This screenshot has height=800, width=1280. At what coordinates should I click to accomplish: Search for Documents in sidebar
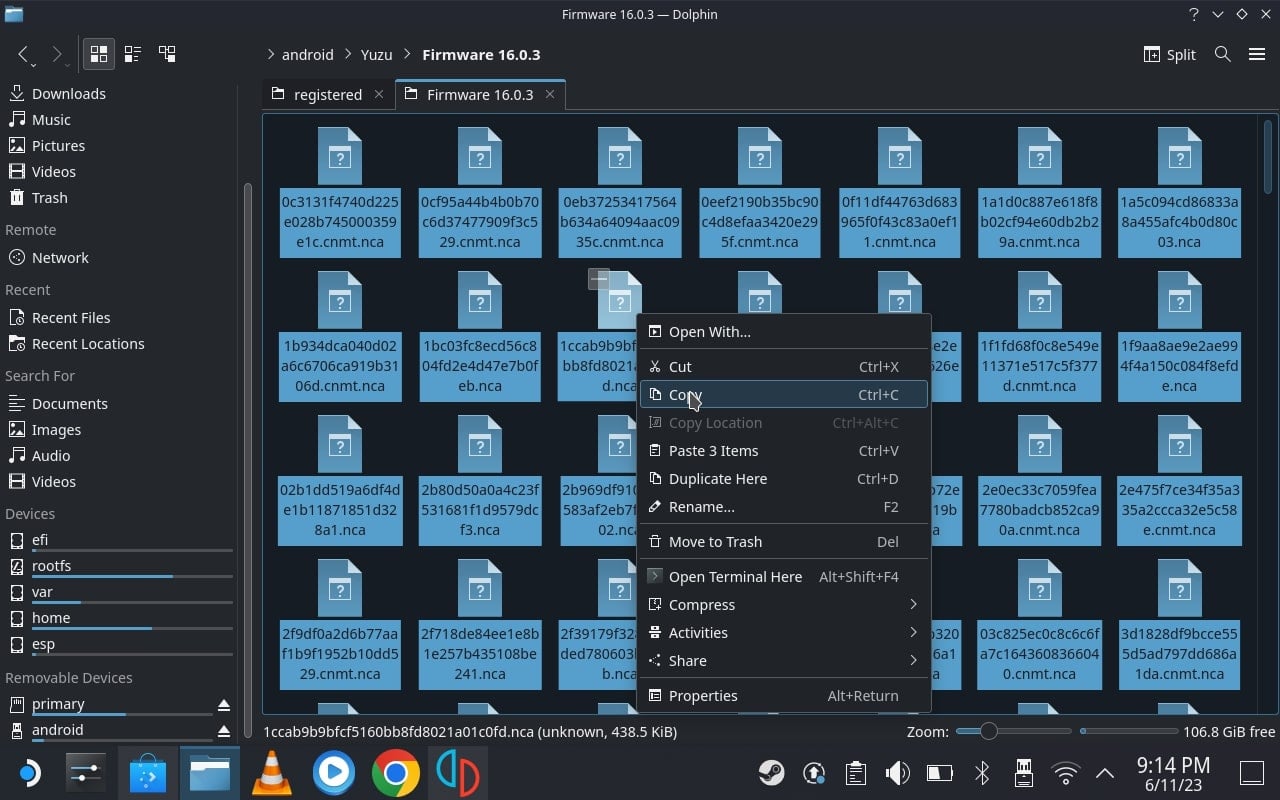click(x=69, y=403)
